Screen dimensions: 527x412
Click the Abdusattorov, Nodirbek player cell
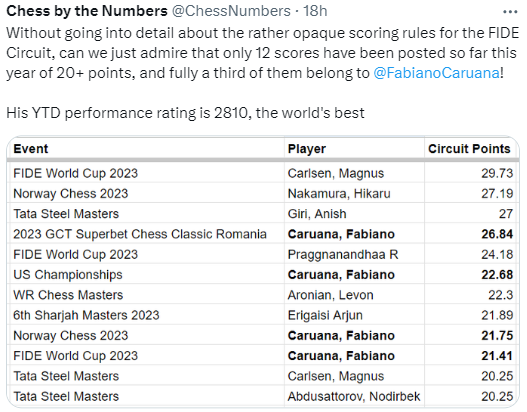[354, 396]
